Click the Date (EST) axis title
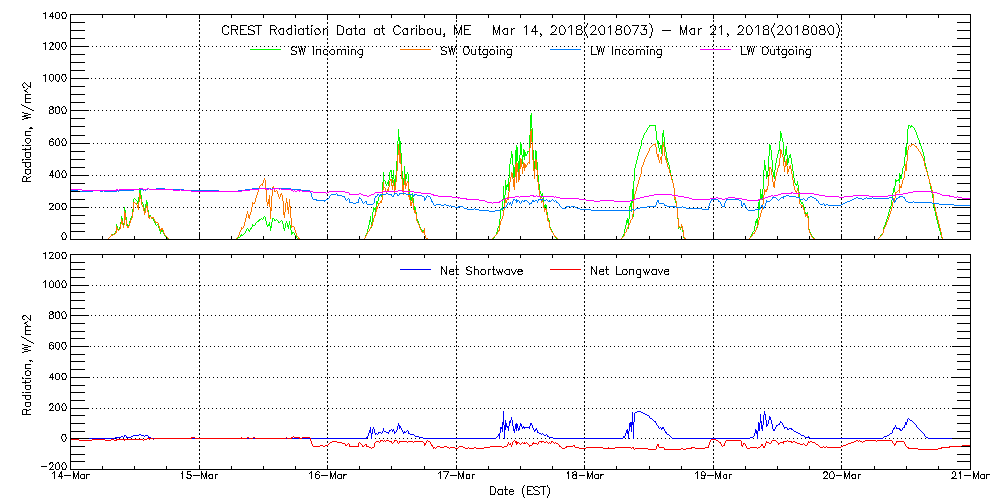The height and width of the screenshot is (500, 1000). tap(521, 491)
